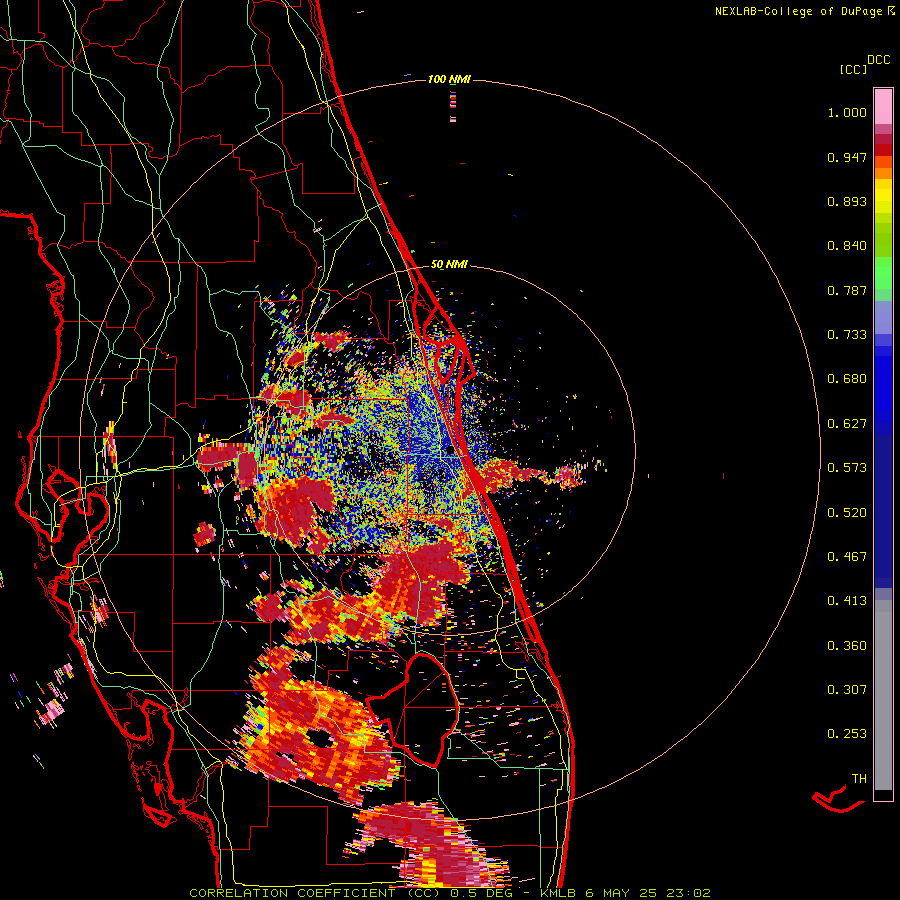Click the [CC] legend unit label

click(853, 69)
